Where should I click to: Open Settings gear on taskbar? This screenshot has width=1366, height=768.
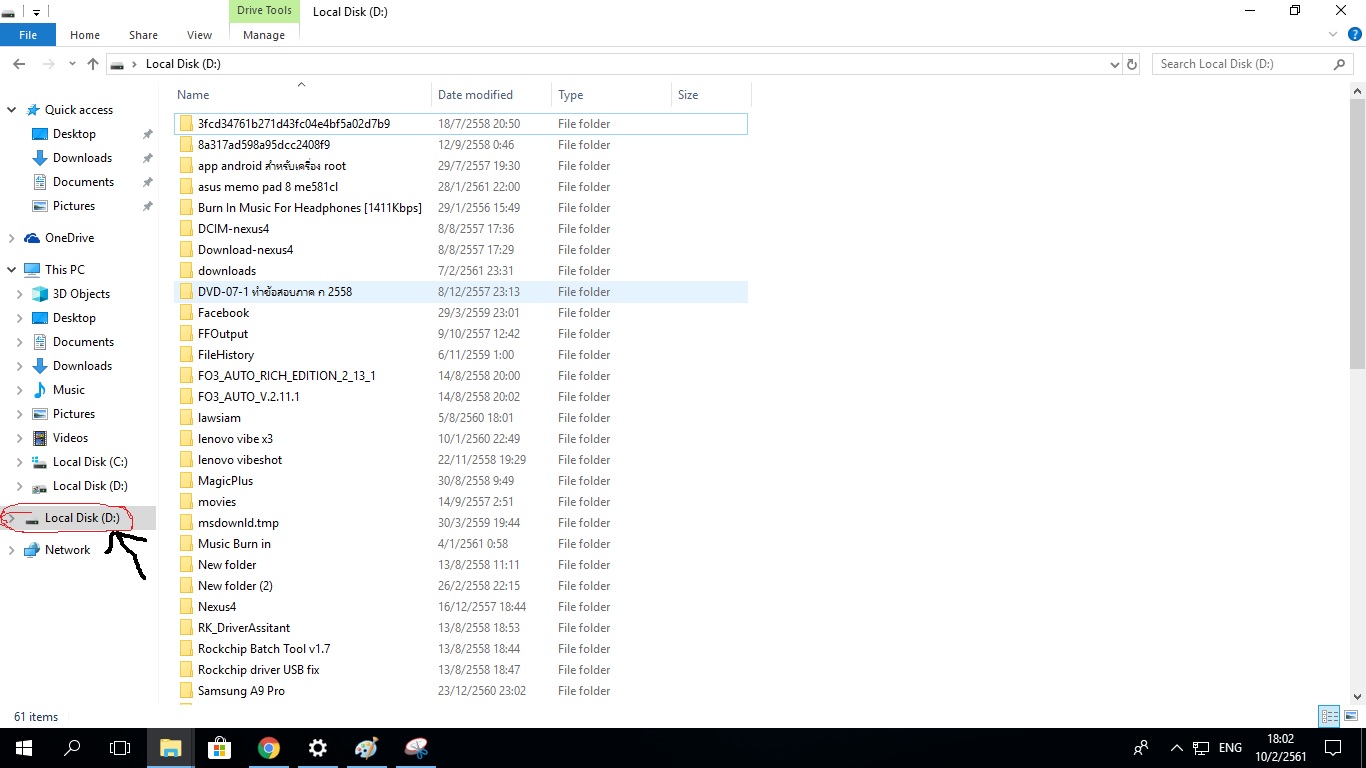(317, 748)
